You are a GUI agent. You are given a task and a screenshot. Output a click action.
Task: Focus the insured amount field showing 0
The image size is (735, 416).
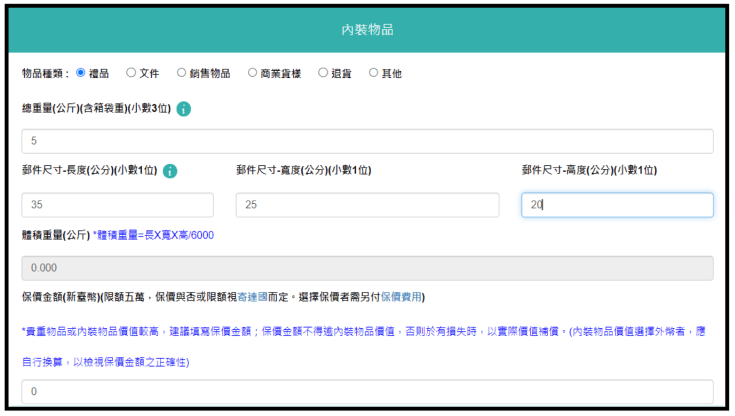point(367,391)
